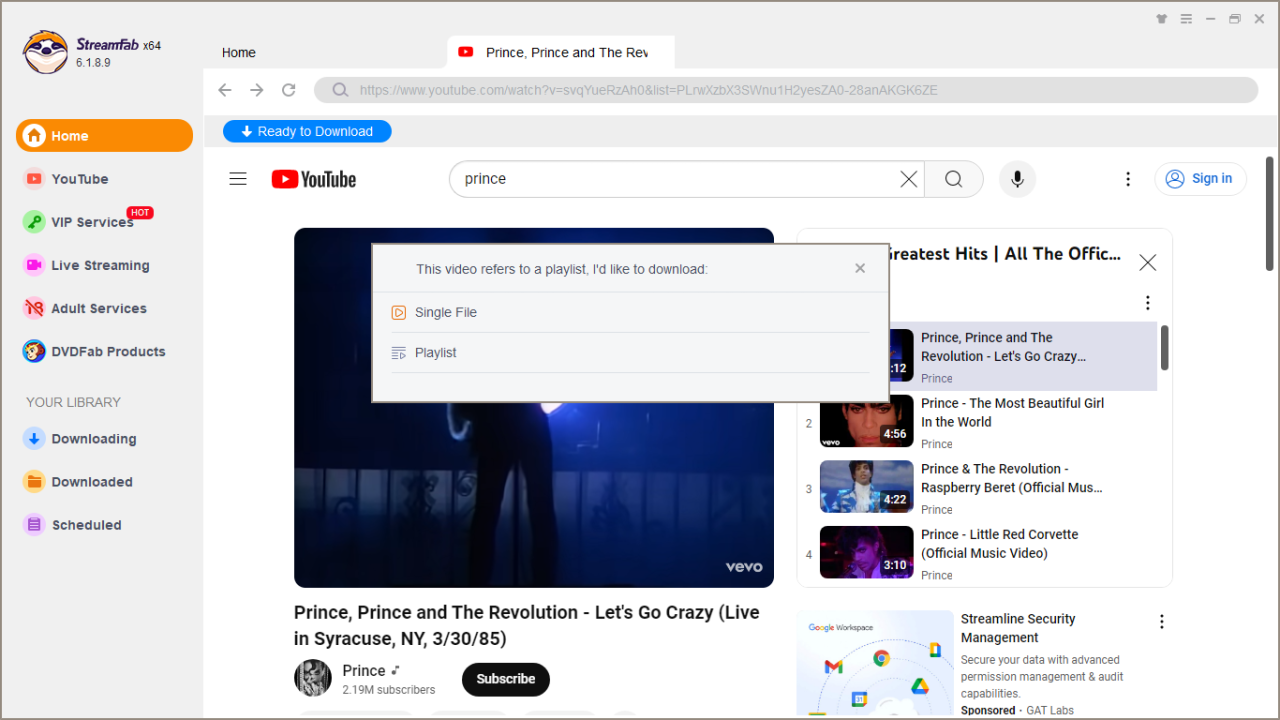Viewport: 1280px width, 720px height.
Task: Open the StreamFab sloth logo
Action: [x=46, y=52]
